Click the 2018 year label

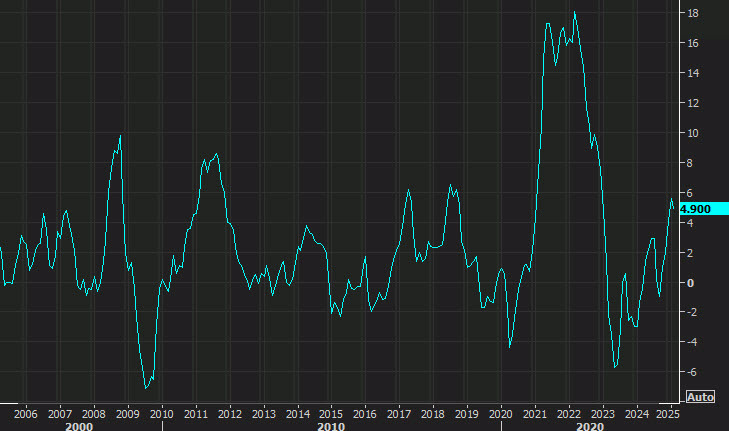point(433,414)
